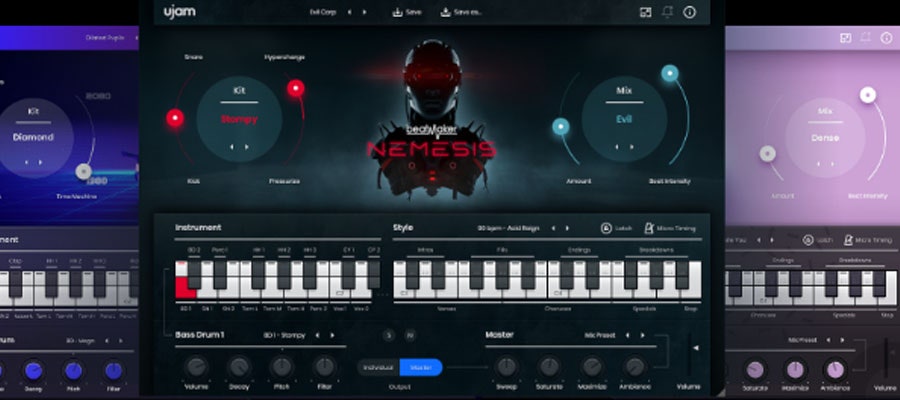Click the Micro Timing metronome icon
The width and height of the screenshot is (900, 400).
tap(650, 228)
